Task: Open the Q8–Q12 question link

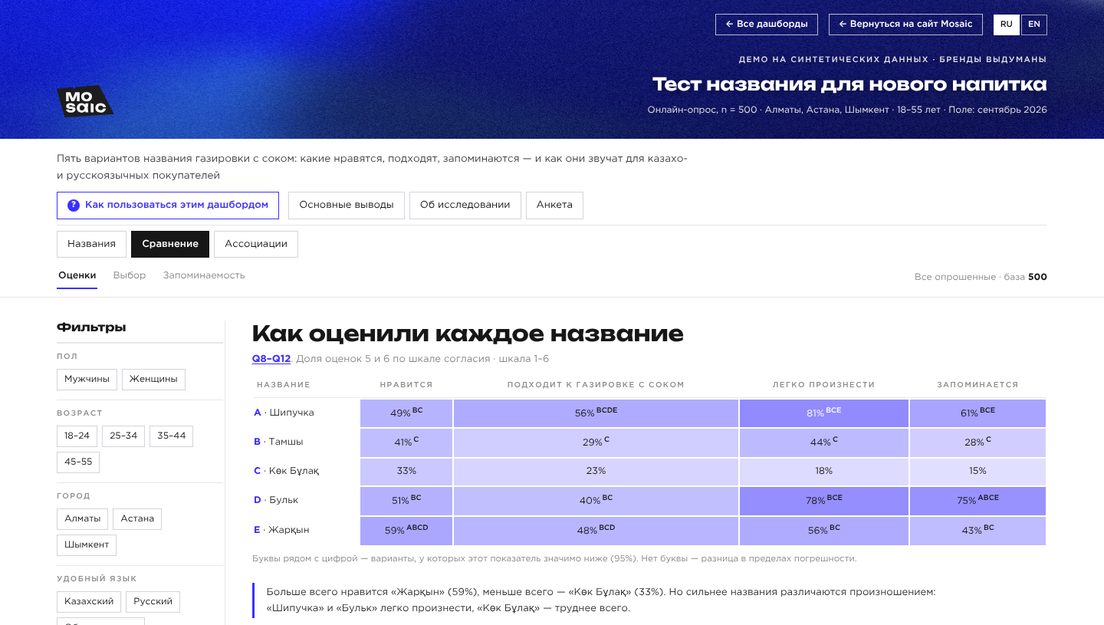Action: click(271, 358)
